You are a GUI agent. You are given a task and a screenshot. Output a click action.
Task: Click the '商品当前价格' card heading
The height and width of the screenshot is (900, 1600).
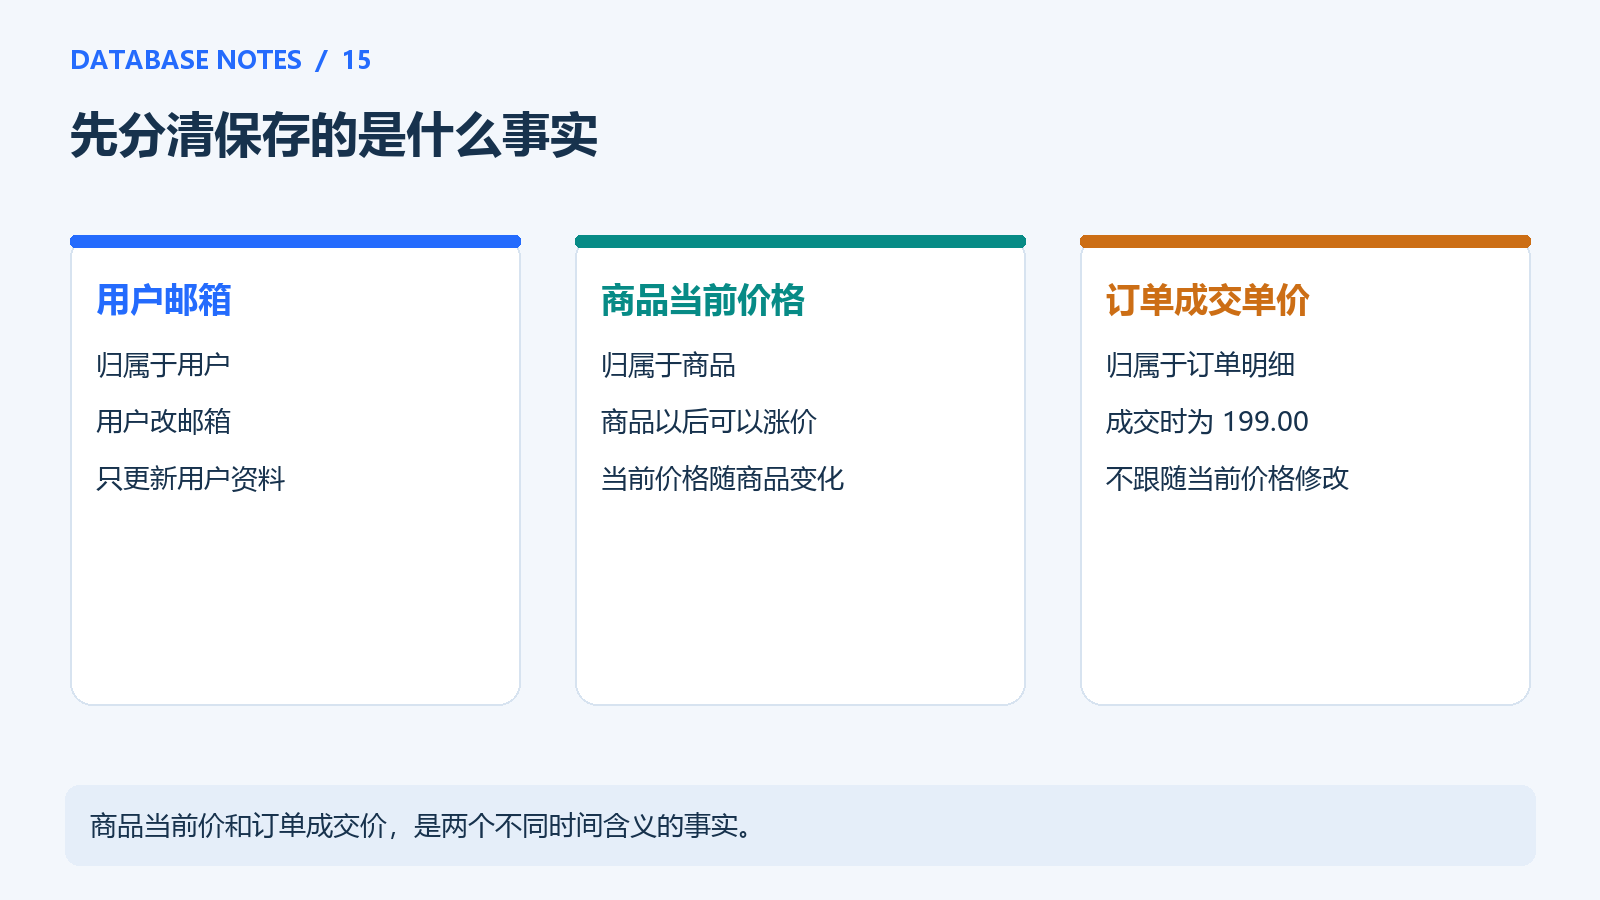(x=703, y=300)
